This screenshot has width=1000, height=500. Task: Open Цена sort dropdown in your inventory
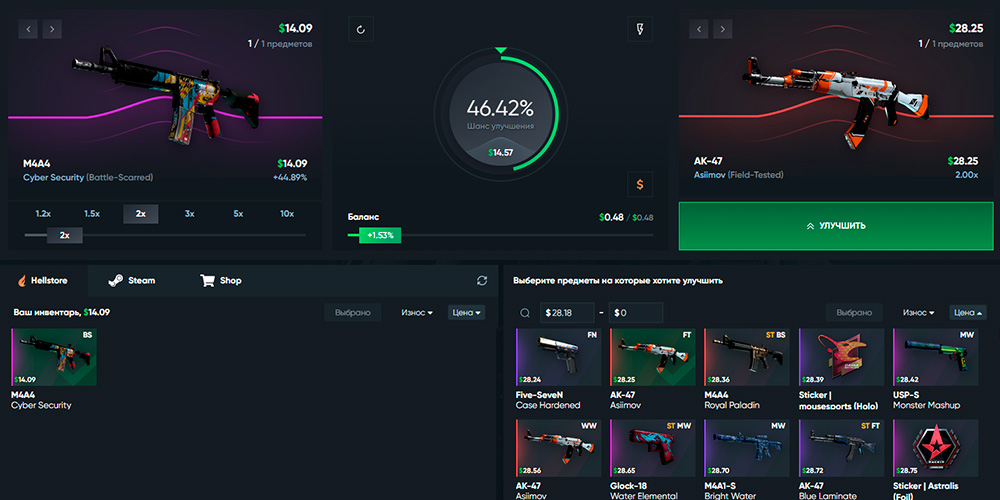point(466,312)
